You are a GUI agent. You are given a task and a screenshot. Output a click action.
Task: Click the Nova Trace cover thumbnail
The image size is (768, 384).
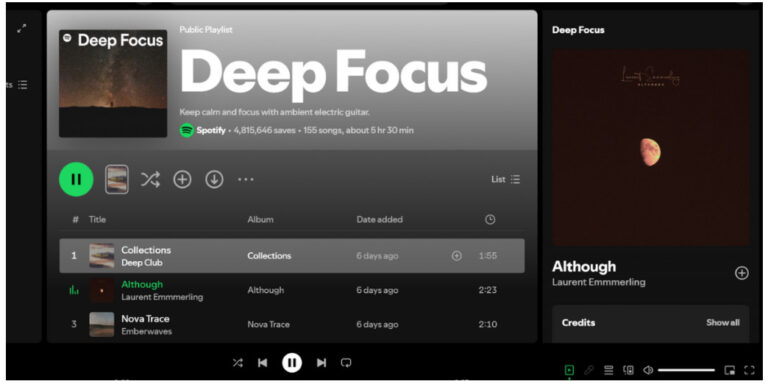102,324
